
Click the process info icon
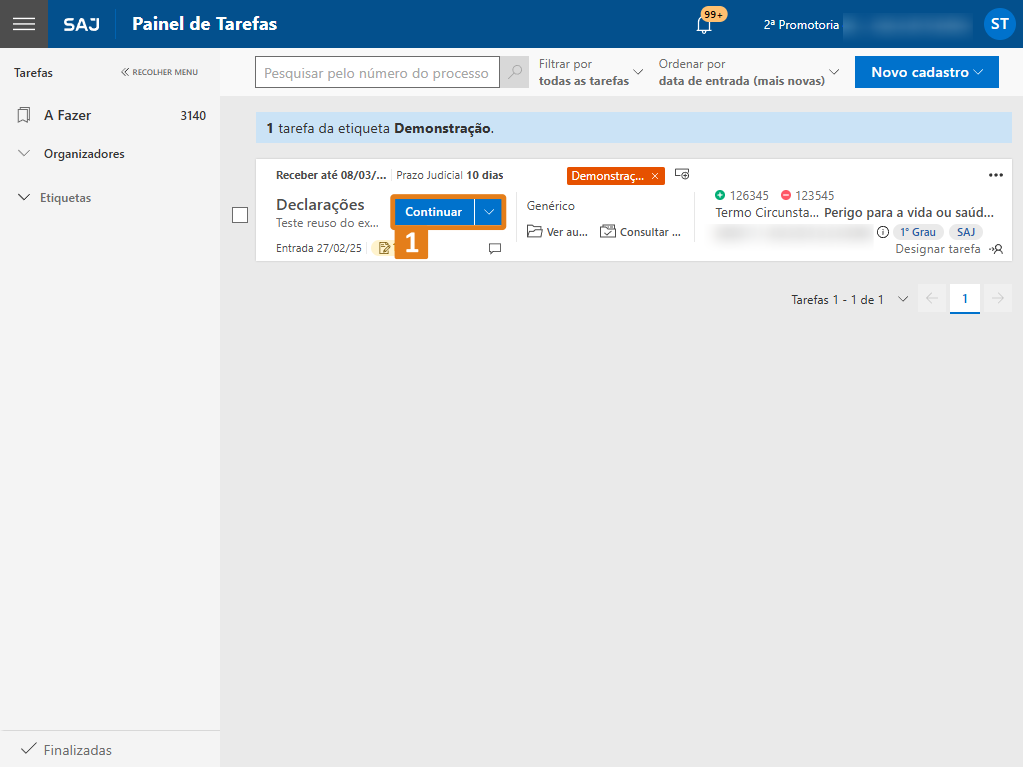[x=883, y=232]
